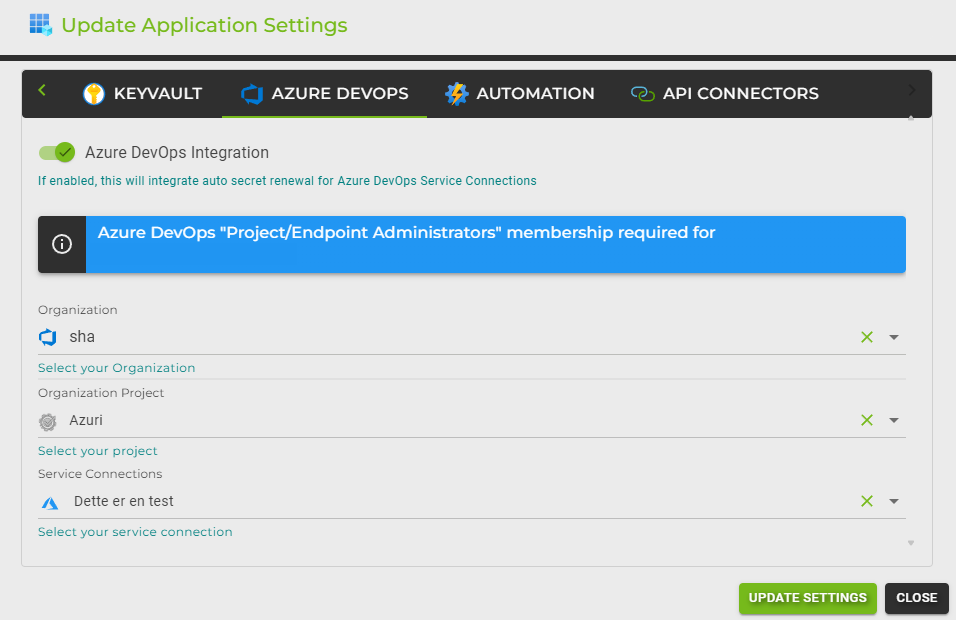
Task: Click the auto secret renewal description text
Action: [x=287, y=181]
